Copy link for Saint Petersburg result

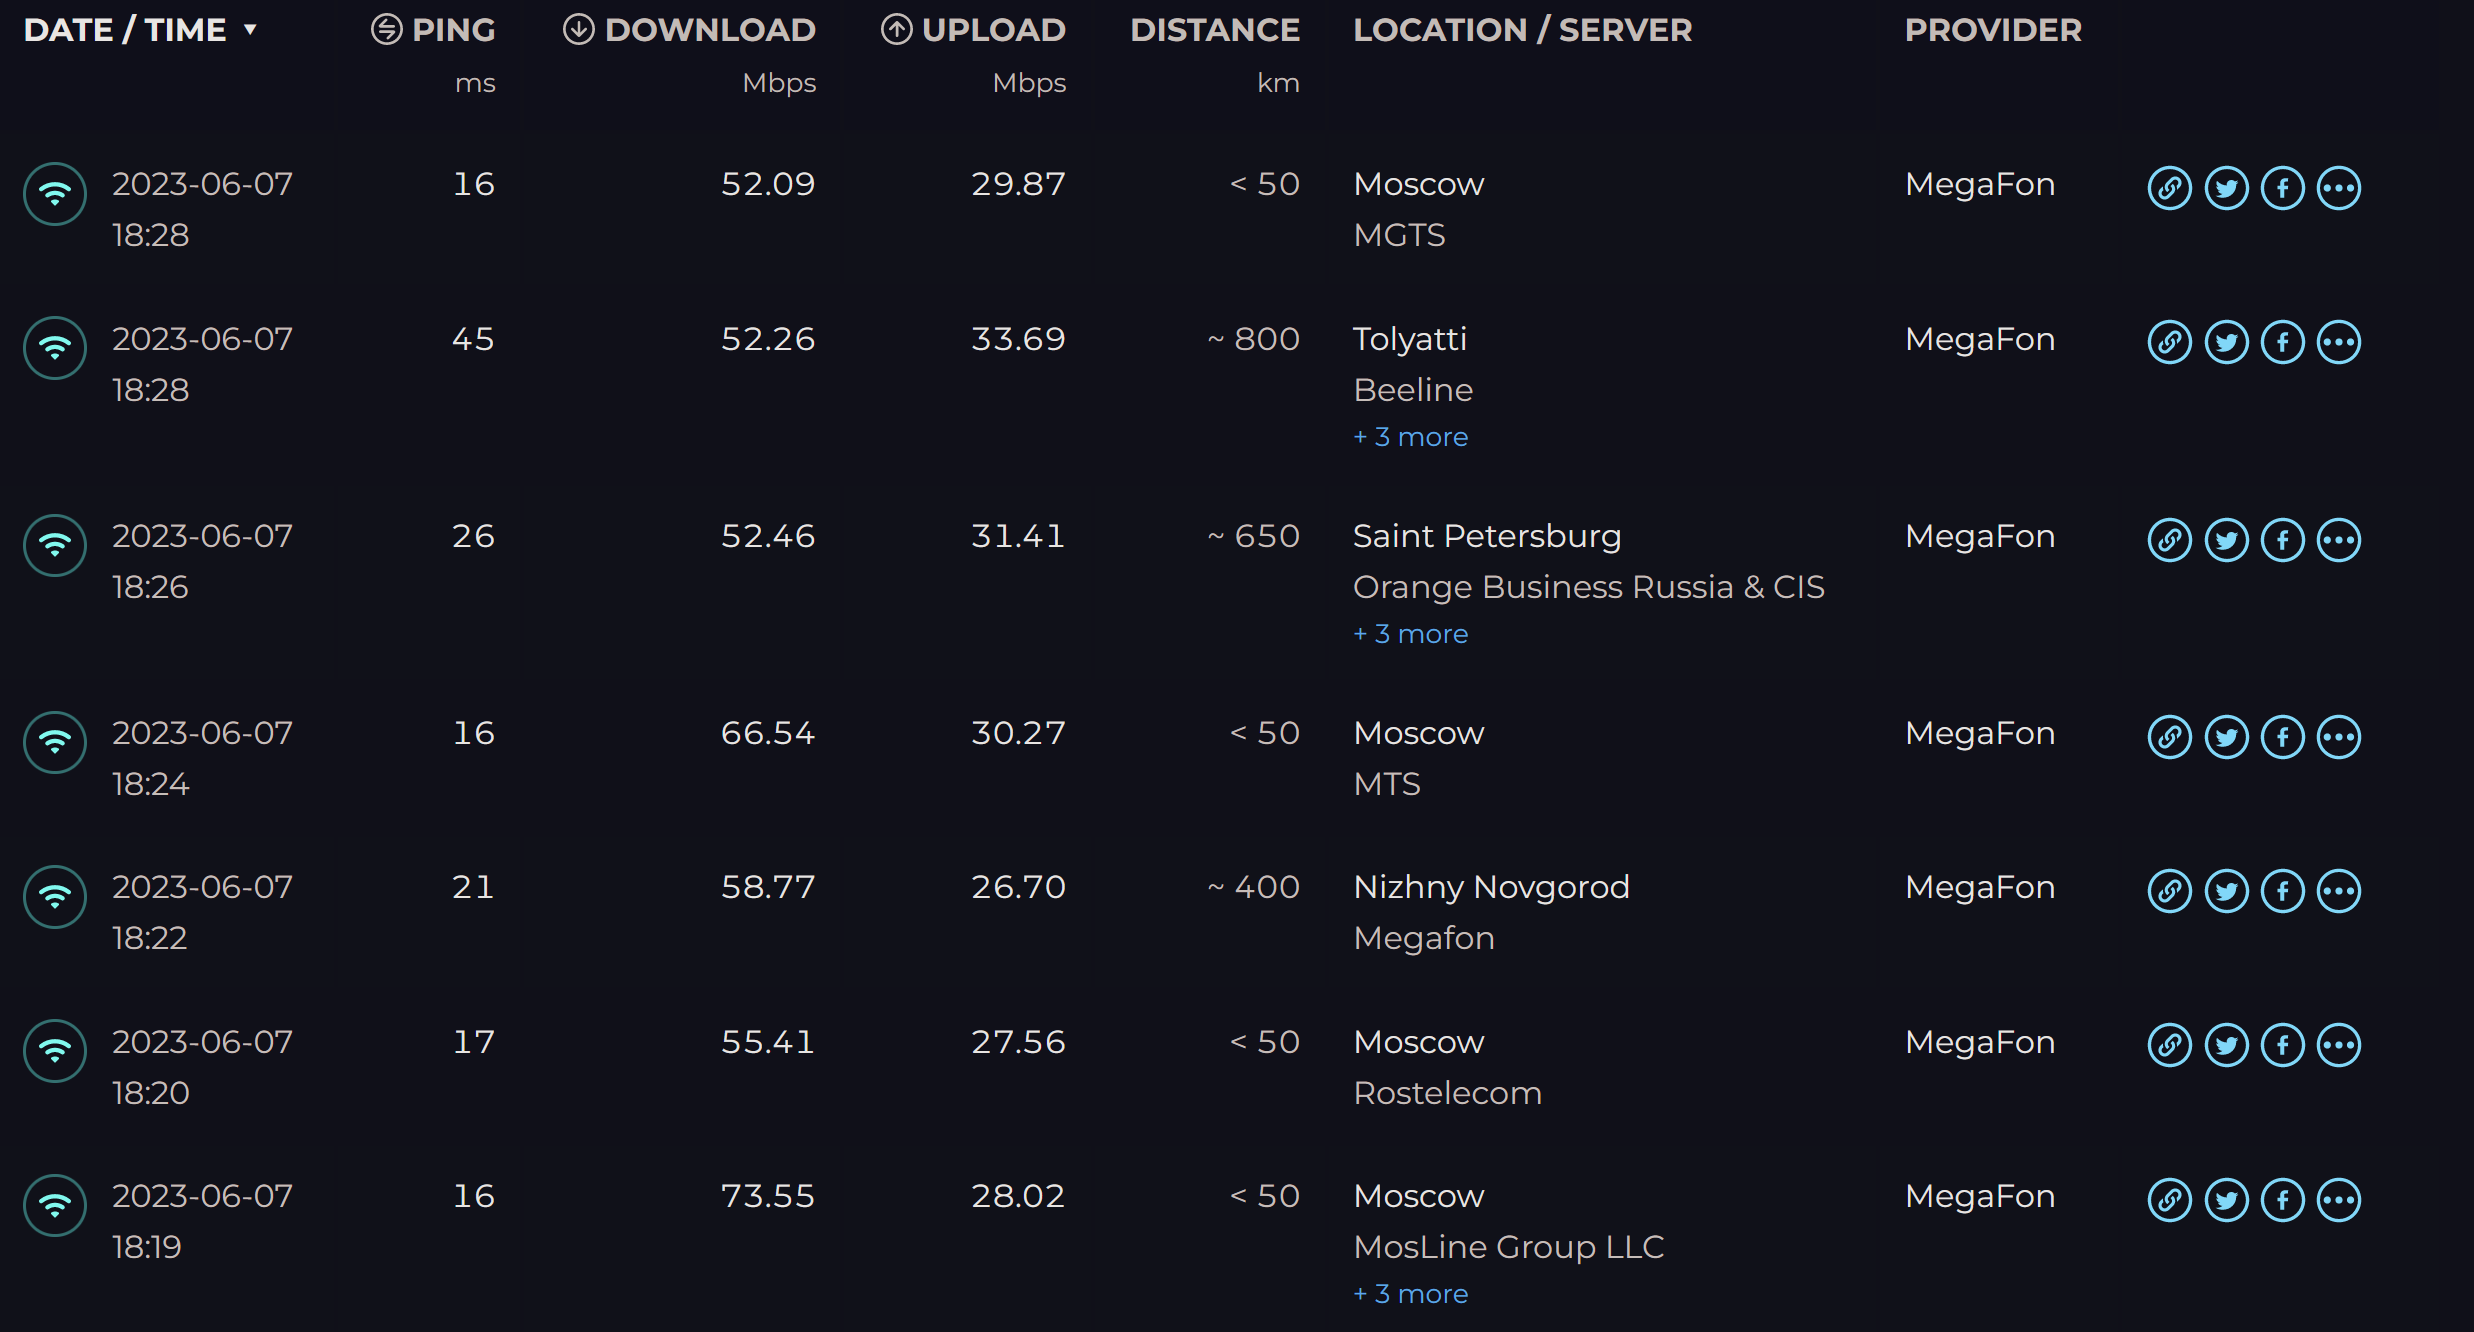point(2169,541)
